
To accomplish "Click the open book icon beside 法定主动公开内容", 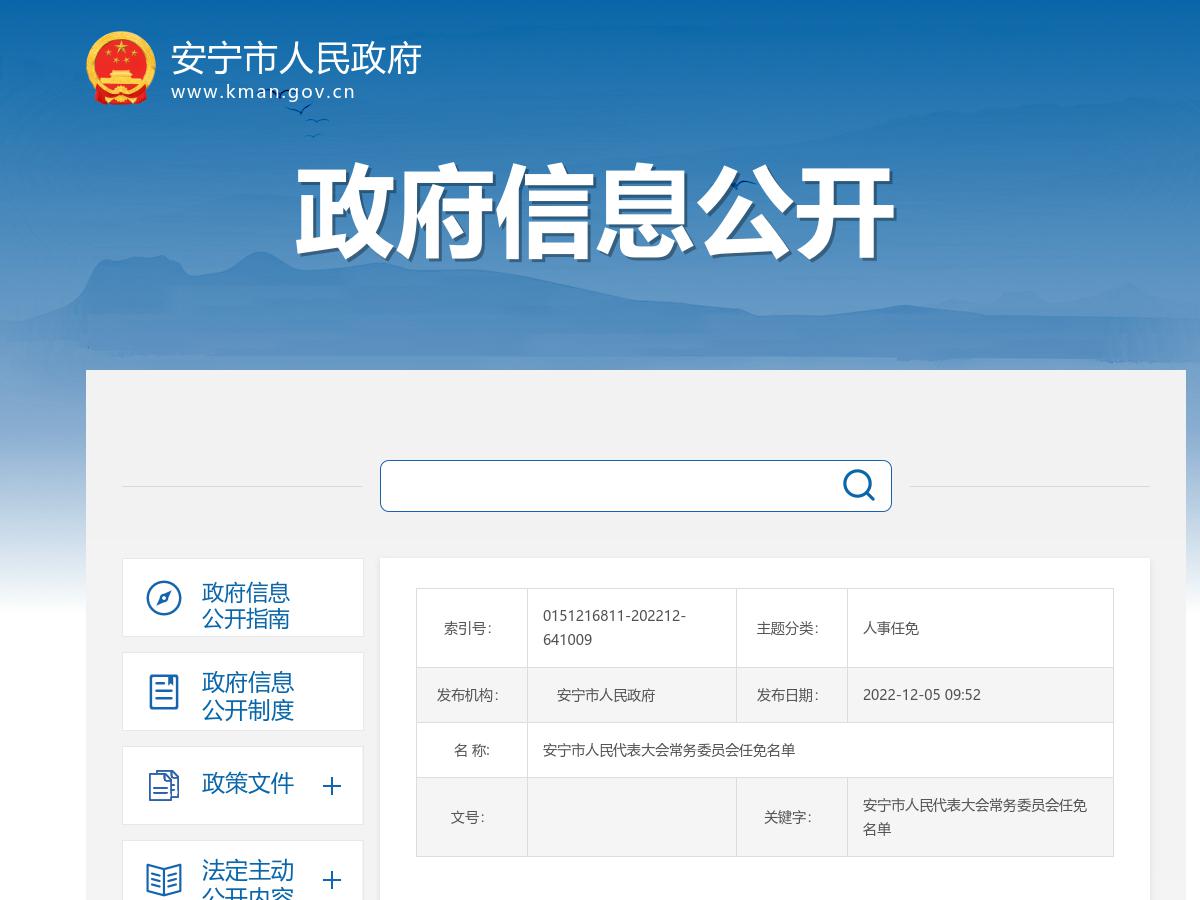I will [x=164, y=879].
